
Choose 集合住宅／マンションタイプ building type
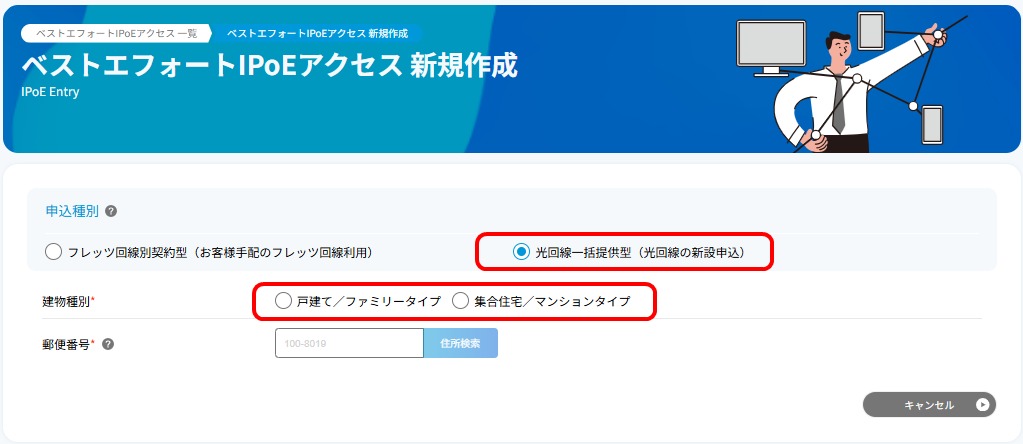point(461,301)
